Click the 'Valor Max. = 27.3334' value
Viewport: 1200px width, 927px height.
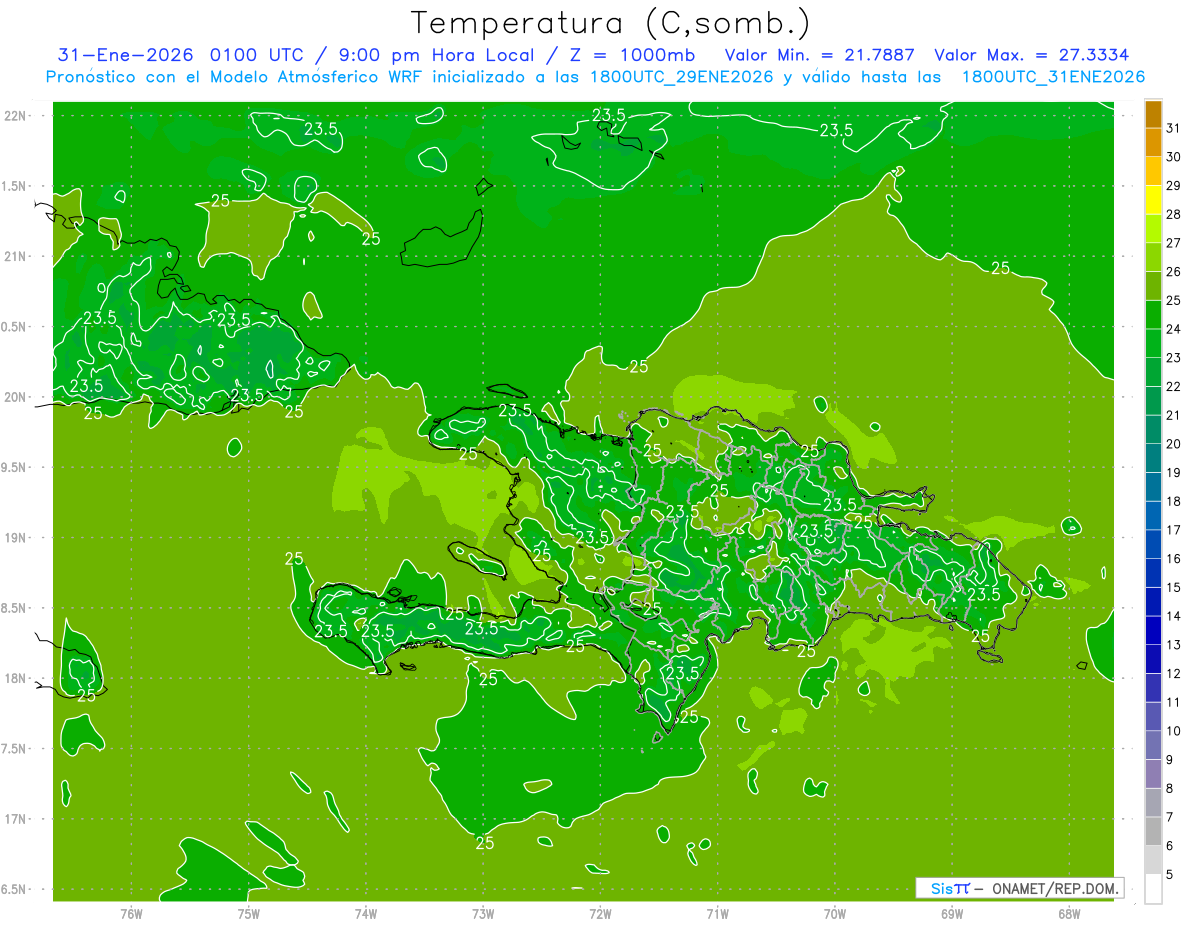point(1031,55)
